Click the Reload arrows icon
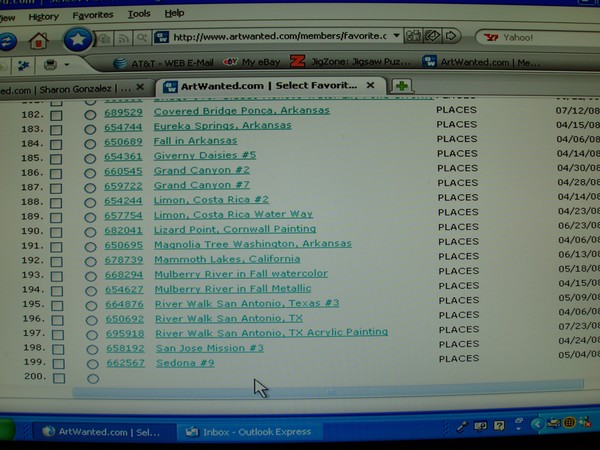The image size is (600, 450). click(8, 41)
